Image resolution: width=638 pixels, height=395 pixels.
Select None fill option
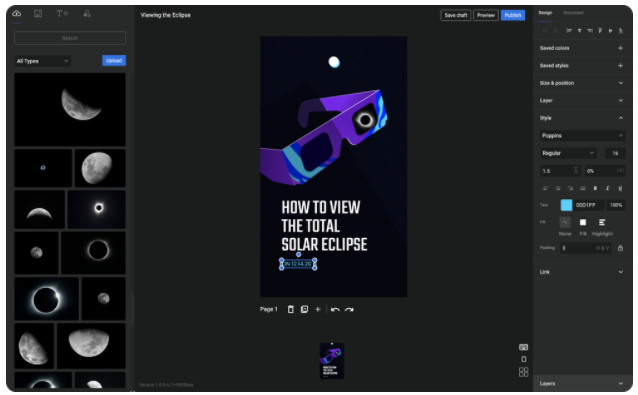click(x=565, y=223)
